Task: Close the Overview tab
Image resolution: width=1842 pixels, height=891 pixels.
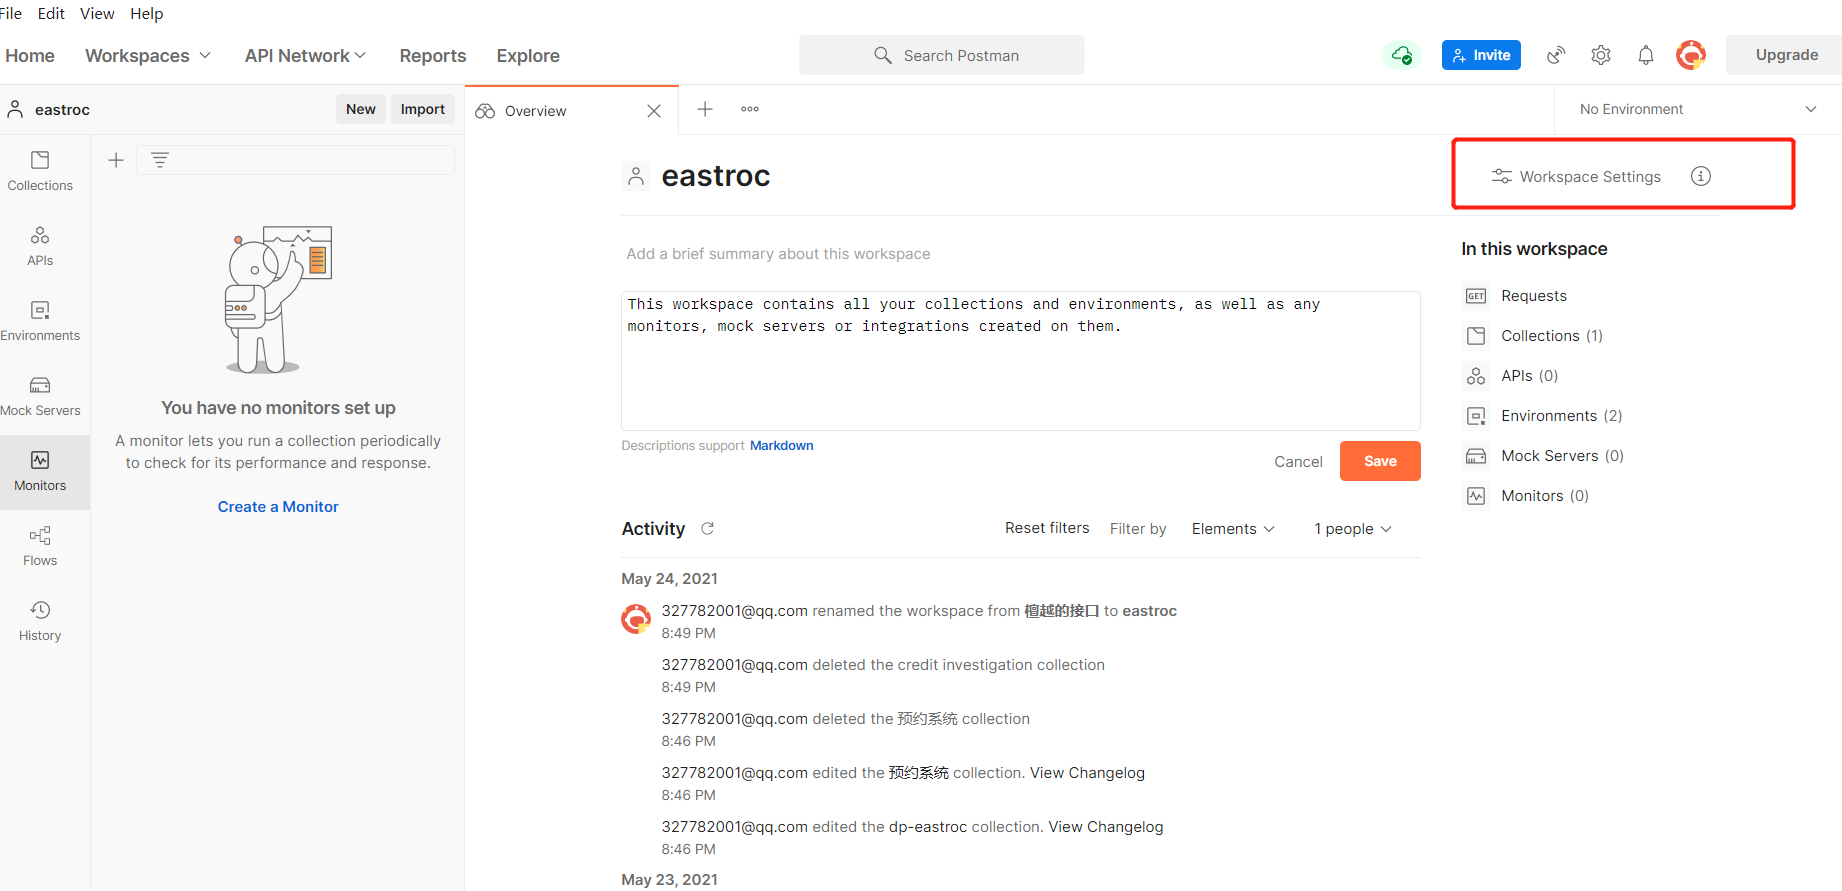Action: [654, 111]
